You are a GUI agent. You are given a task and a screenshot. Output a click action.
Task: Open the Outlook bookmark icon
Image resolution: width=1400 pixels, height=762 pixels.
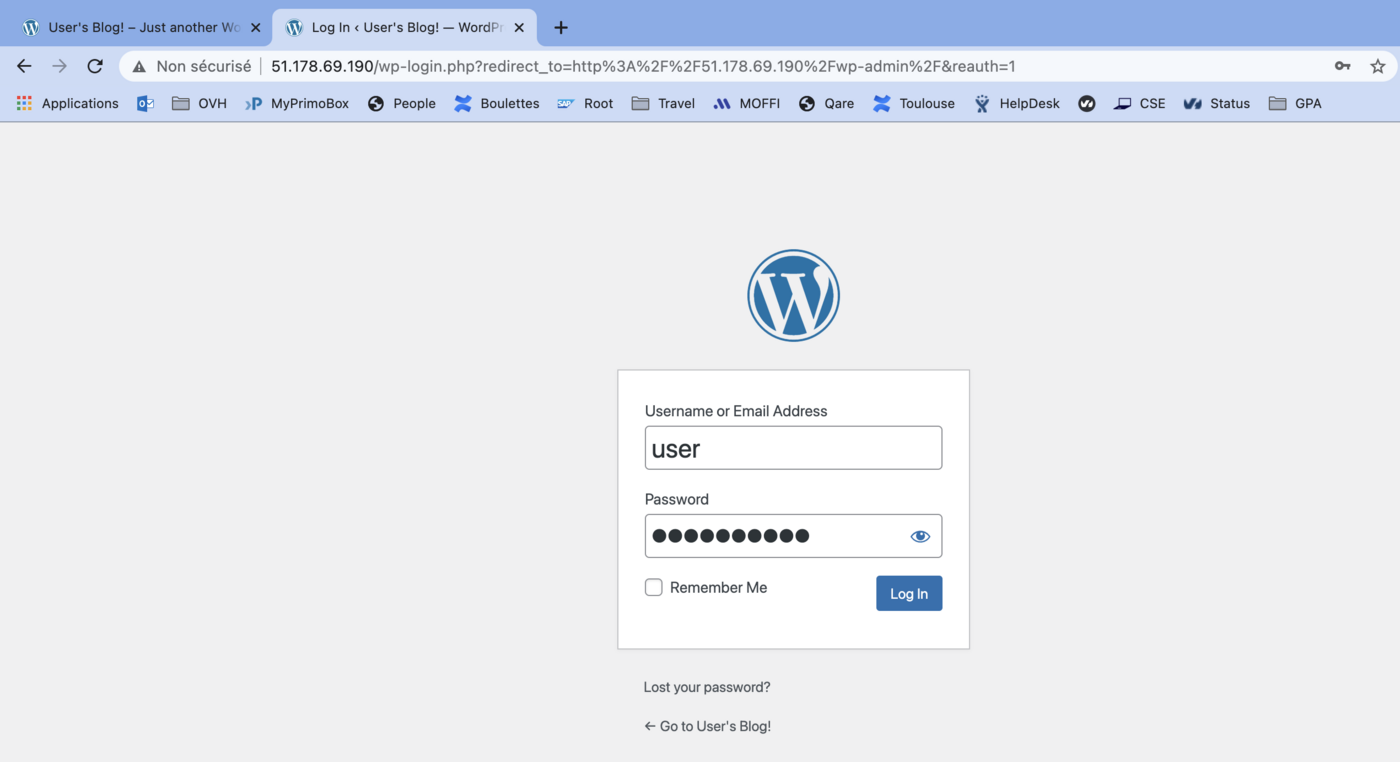coord(145,103)
